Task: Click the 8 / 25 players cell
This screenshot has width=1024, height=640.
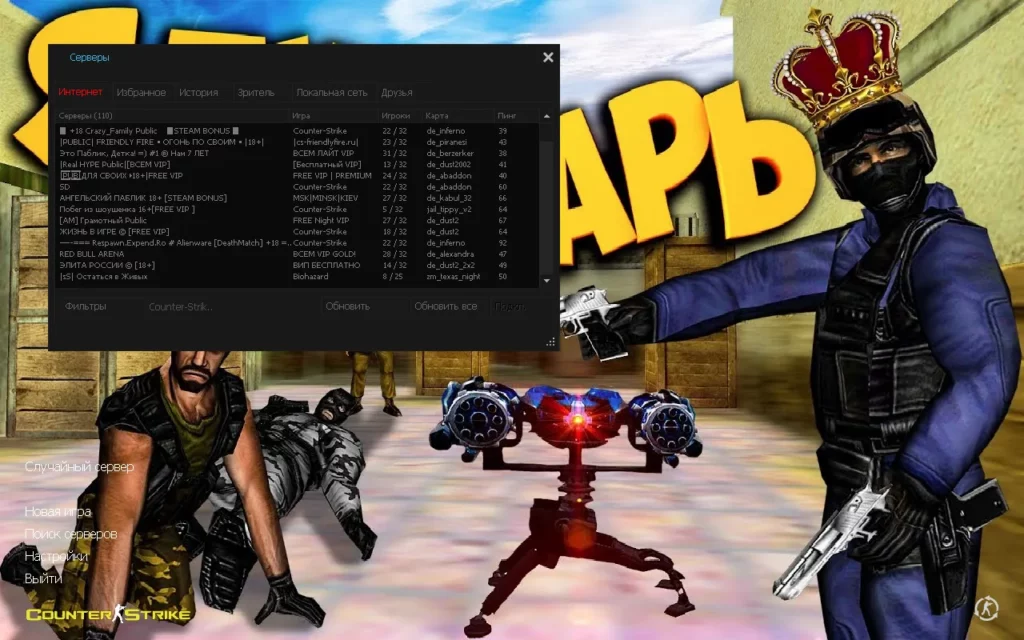Action: (393, 276)
